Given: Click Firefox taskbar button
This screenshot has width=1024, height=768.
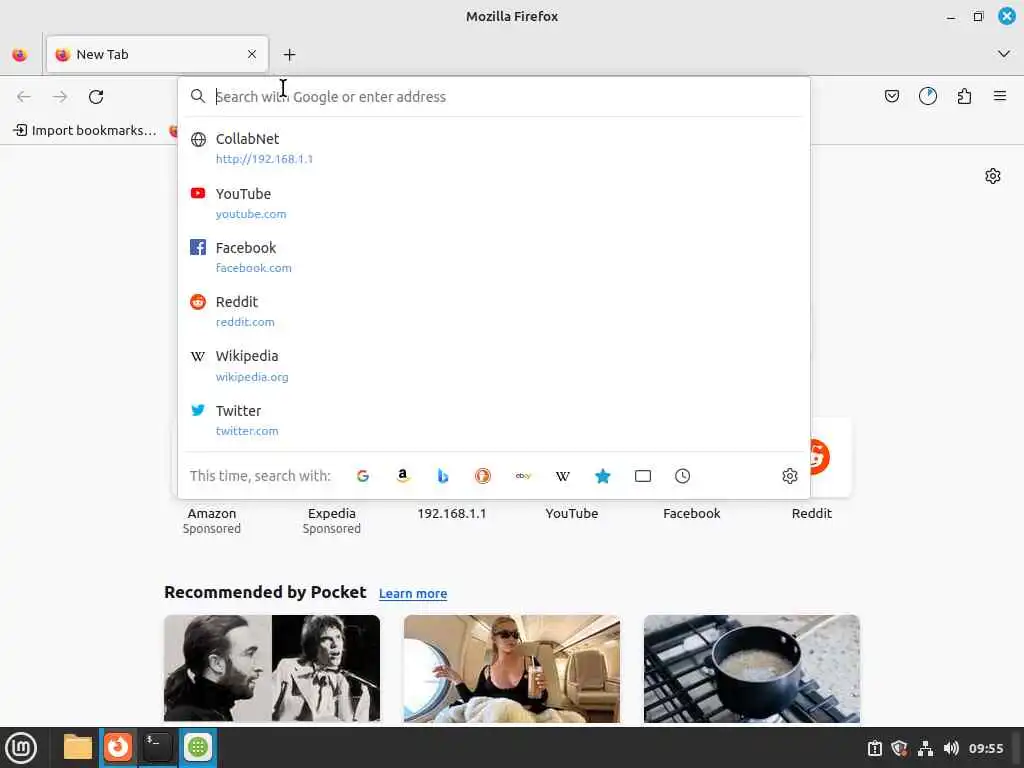Looking at the screenshot, I should [x=118, y=747].
